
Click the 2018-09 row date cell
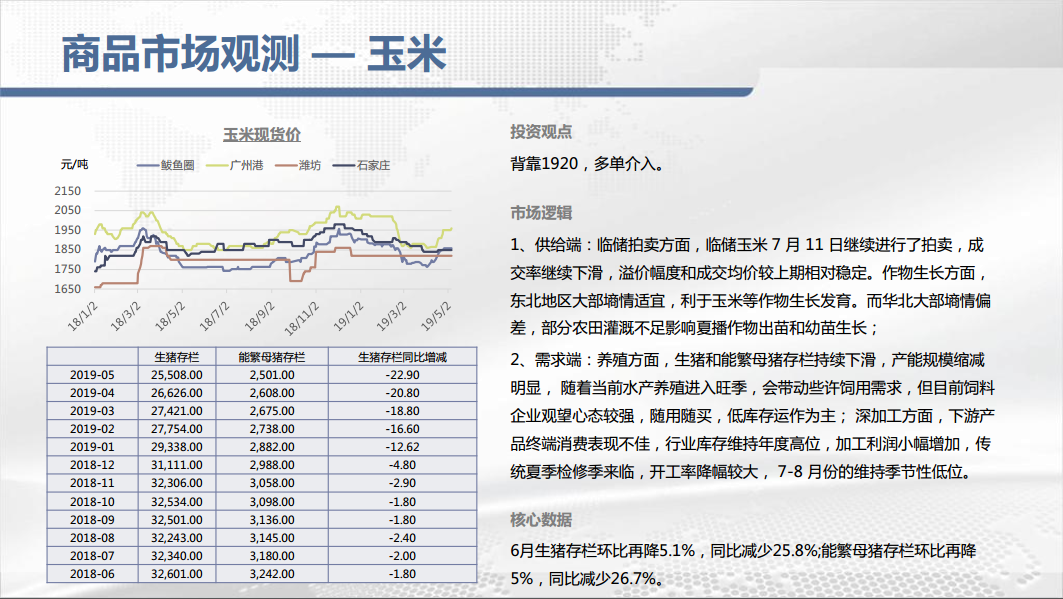[92, 520]
